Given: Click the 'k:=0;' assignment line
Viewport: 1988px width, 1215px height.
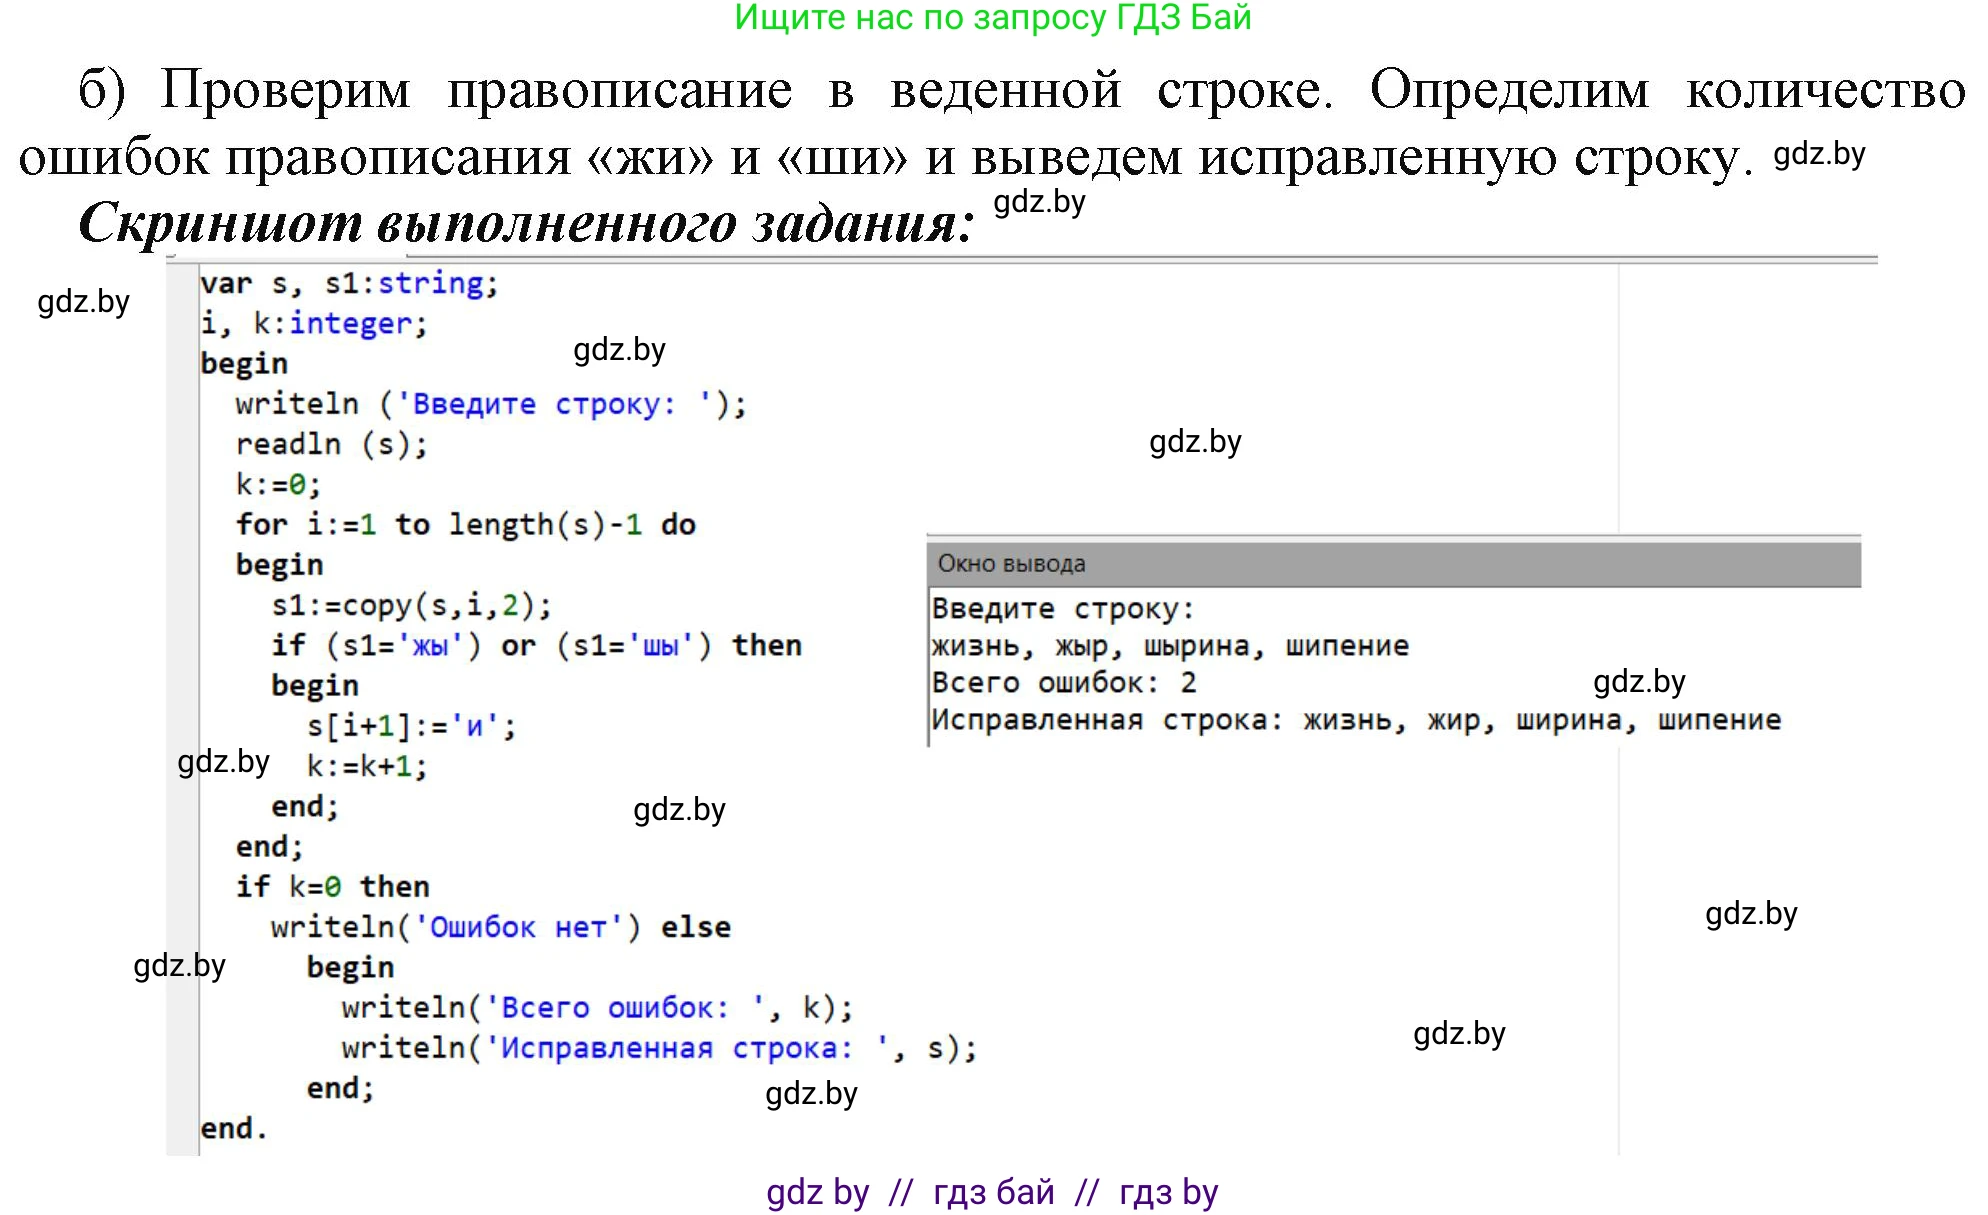Looking at the screenshot, I should coord(279,485).
